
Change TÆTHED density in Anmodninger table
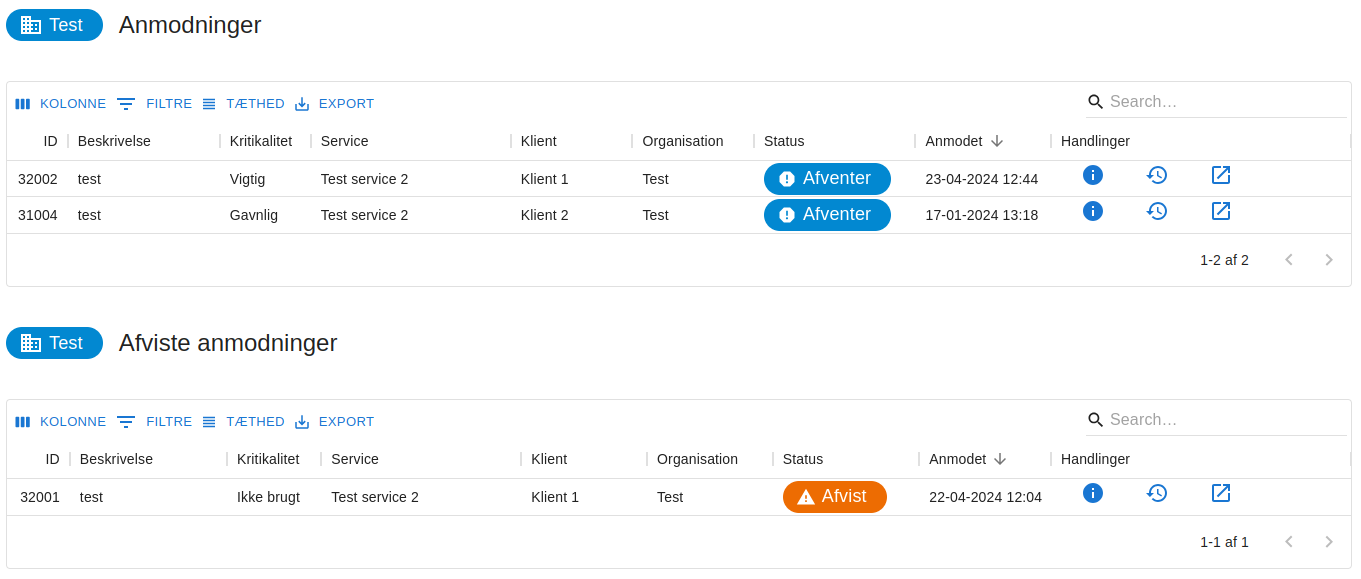click(244, 104)
